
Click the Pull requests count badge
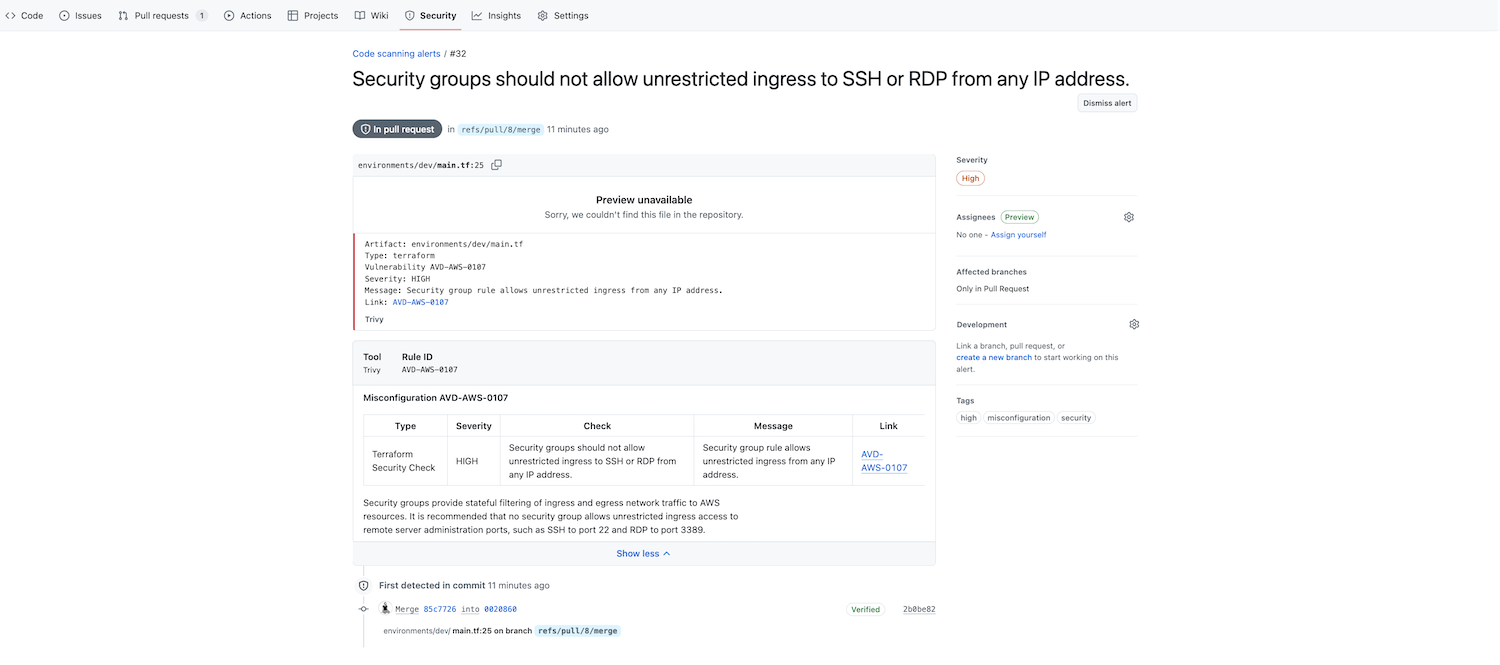pyautogui.click(x=201, y=16)
